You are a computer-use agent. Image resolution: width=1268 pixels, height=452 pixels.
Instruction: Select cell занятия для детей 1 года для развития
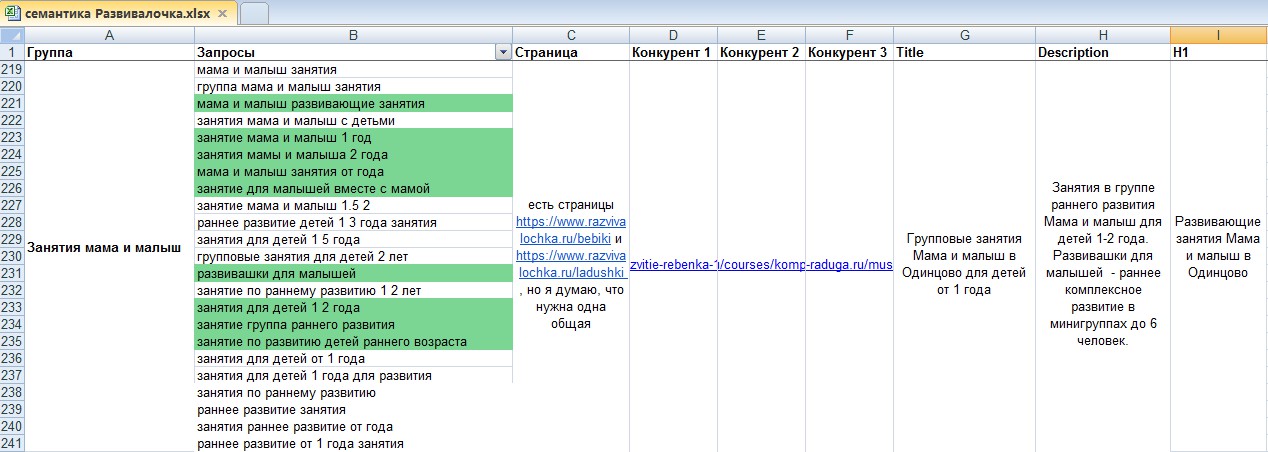click(x=353, y=376)
